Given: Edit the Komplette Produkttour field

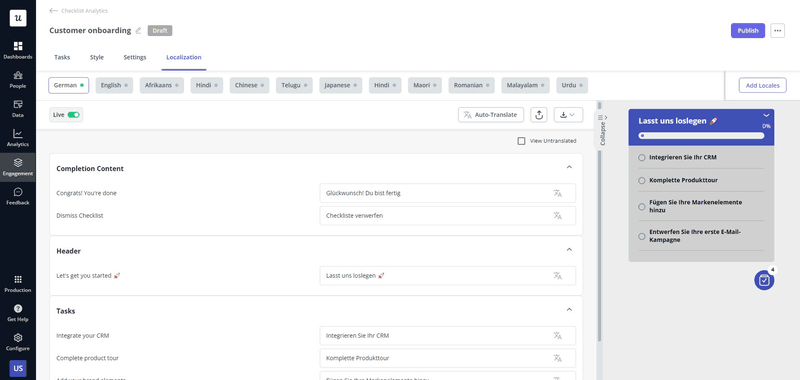Looking at the screenshot, I should [x=447, y=358].
